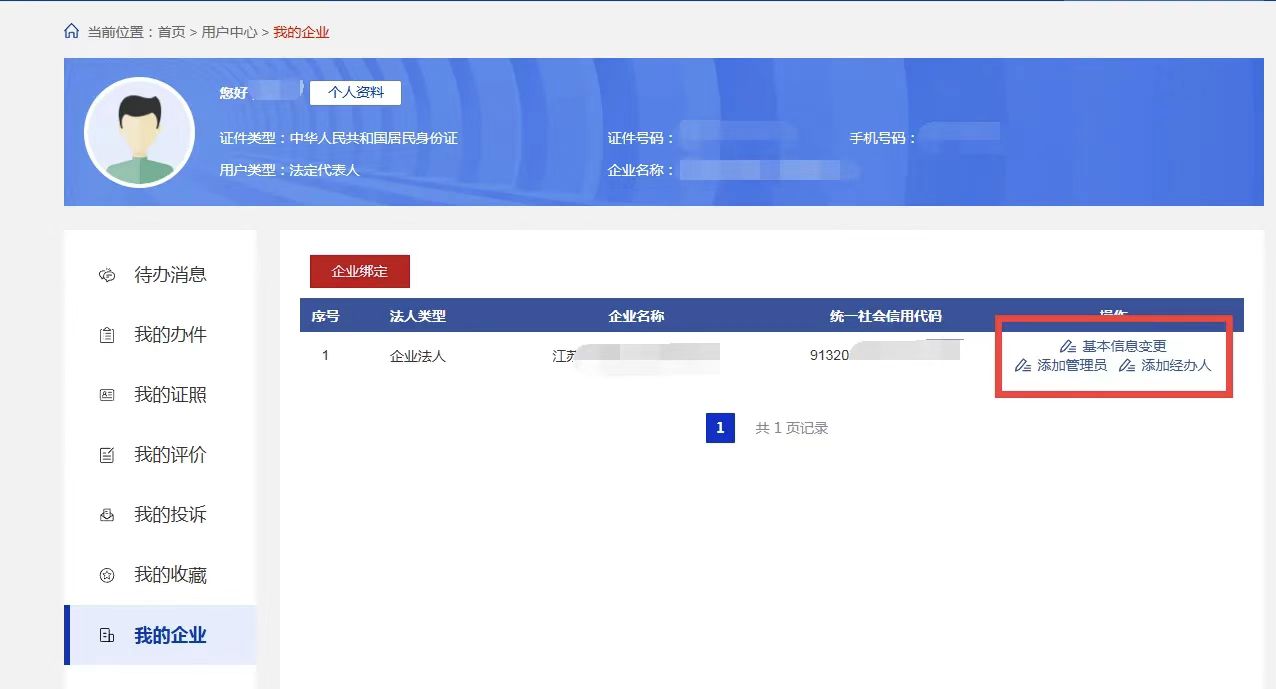This screenshot has width=1276, height=689.
Task: Click the 统一社会信用代码 column header
Action: (885, 316)
